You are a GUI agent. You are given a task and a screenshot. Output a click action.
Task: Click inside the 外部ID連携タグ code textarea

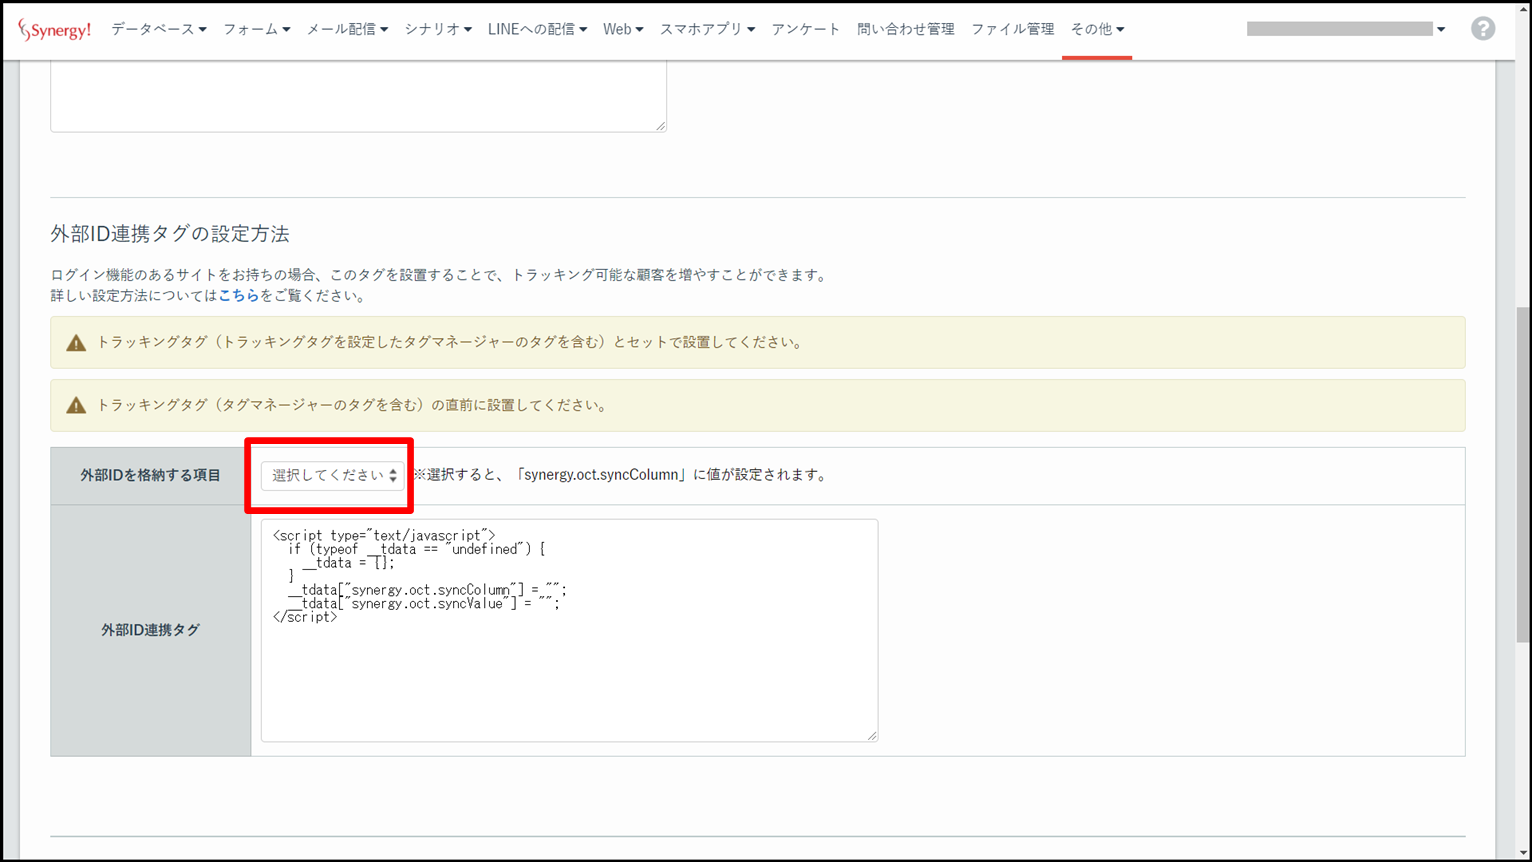tap(568, 670)
